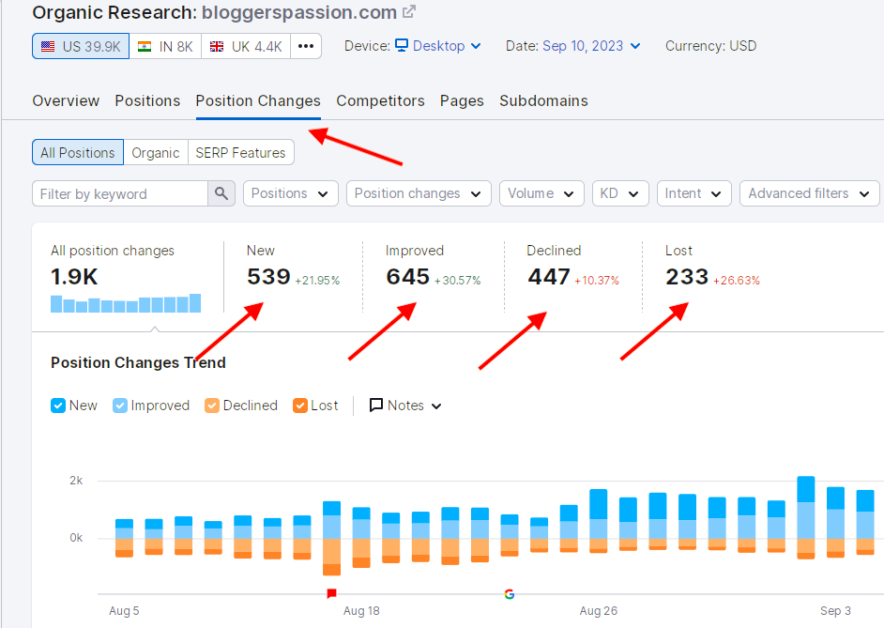The image size is (884, 628).
Task: Click the bloggerspassion.com domain link
Action: (299, 12)
